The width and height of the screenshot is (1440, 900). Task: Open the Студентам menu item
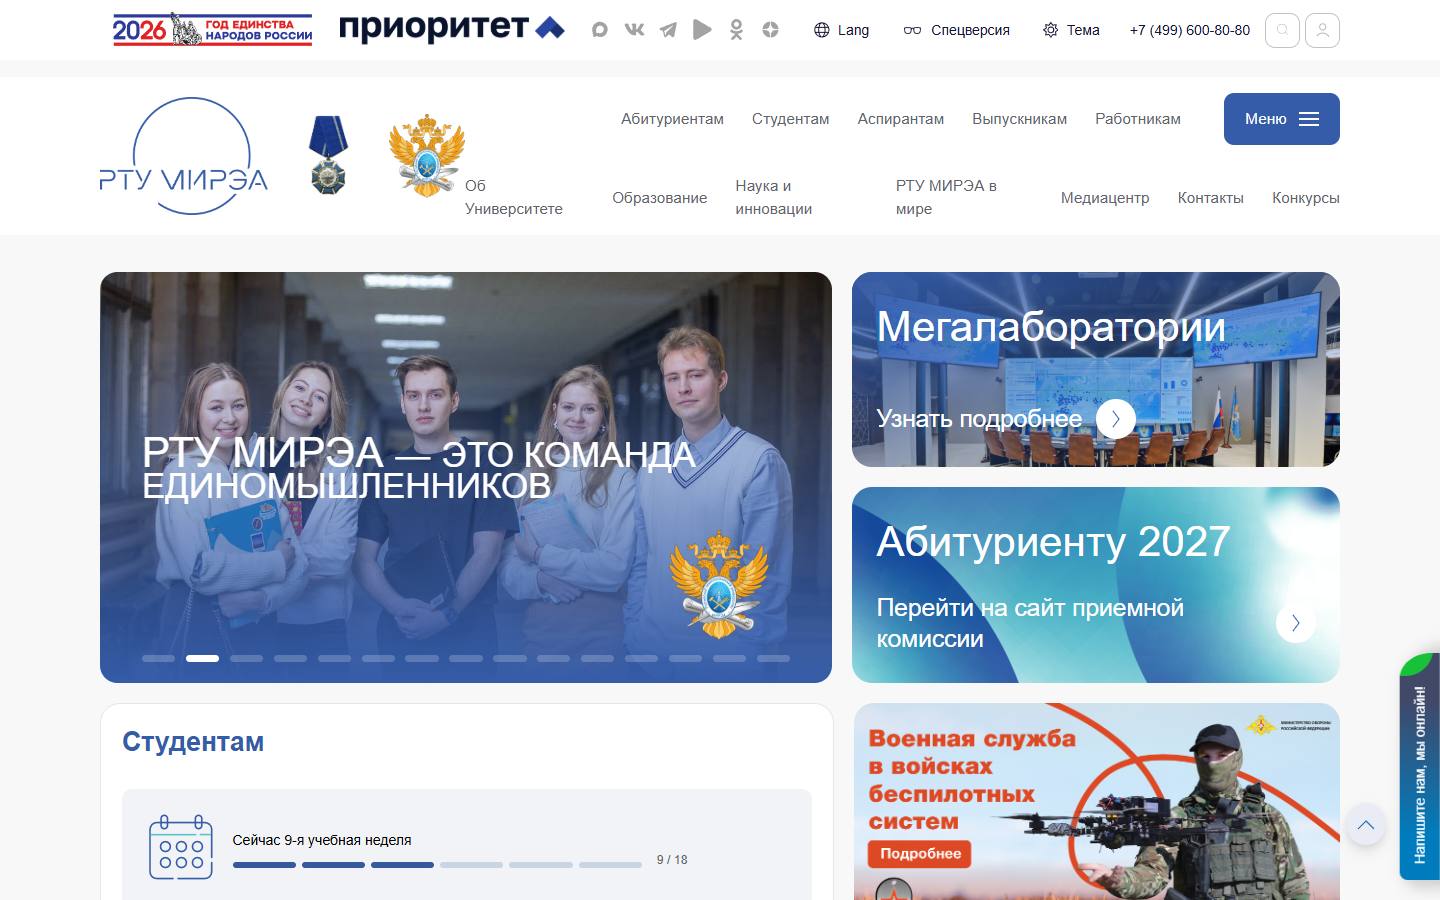pyautogui.click(x=790, y=119)
